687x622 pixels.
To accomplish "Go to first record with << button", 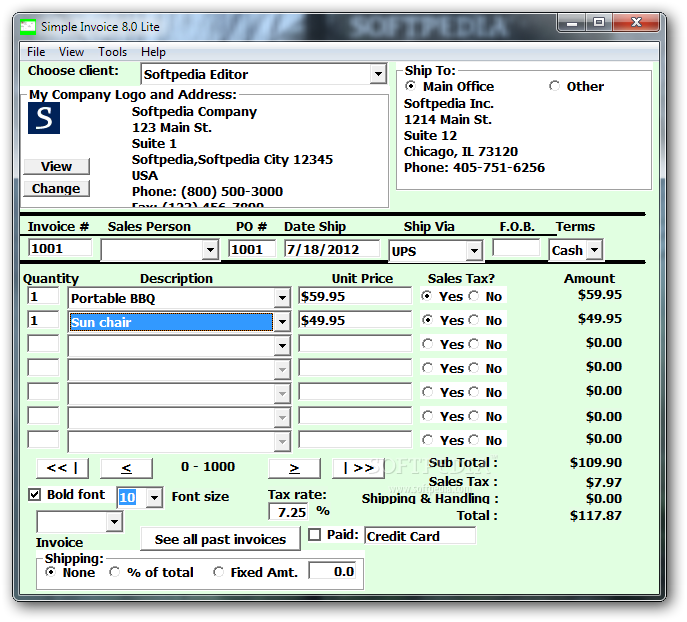I will point(62,468).
